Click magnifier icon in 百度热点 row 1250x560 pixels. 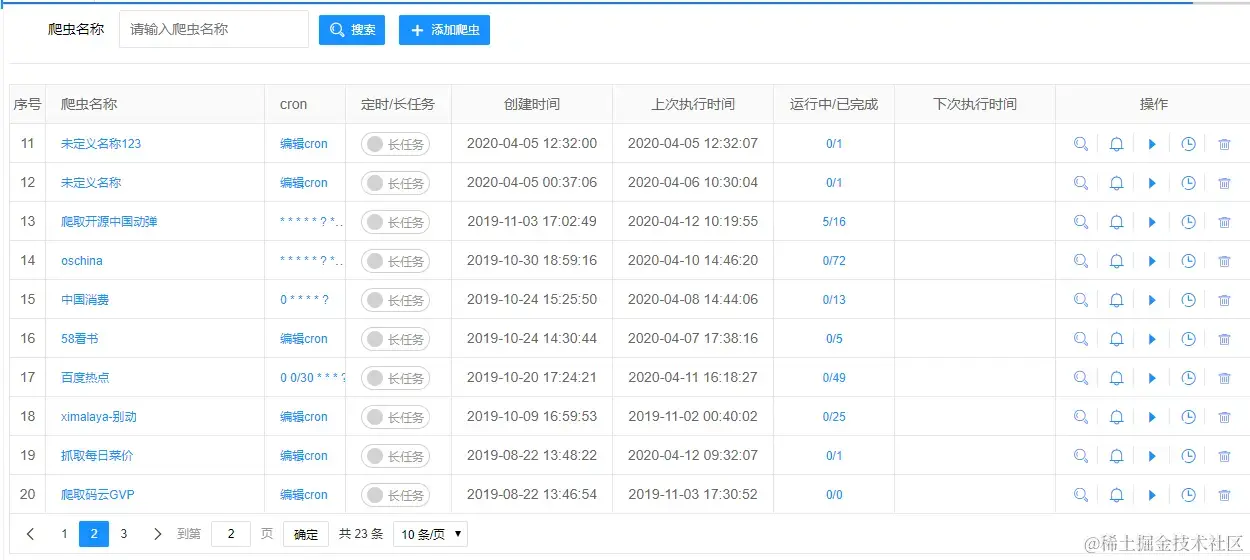tap(1081, 378)
